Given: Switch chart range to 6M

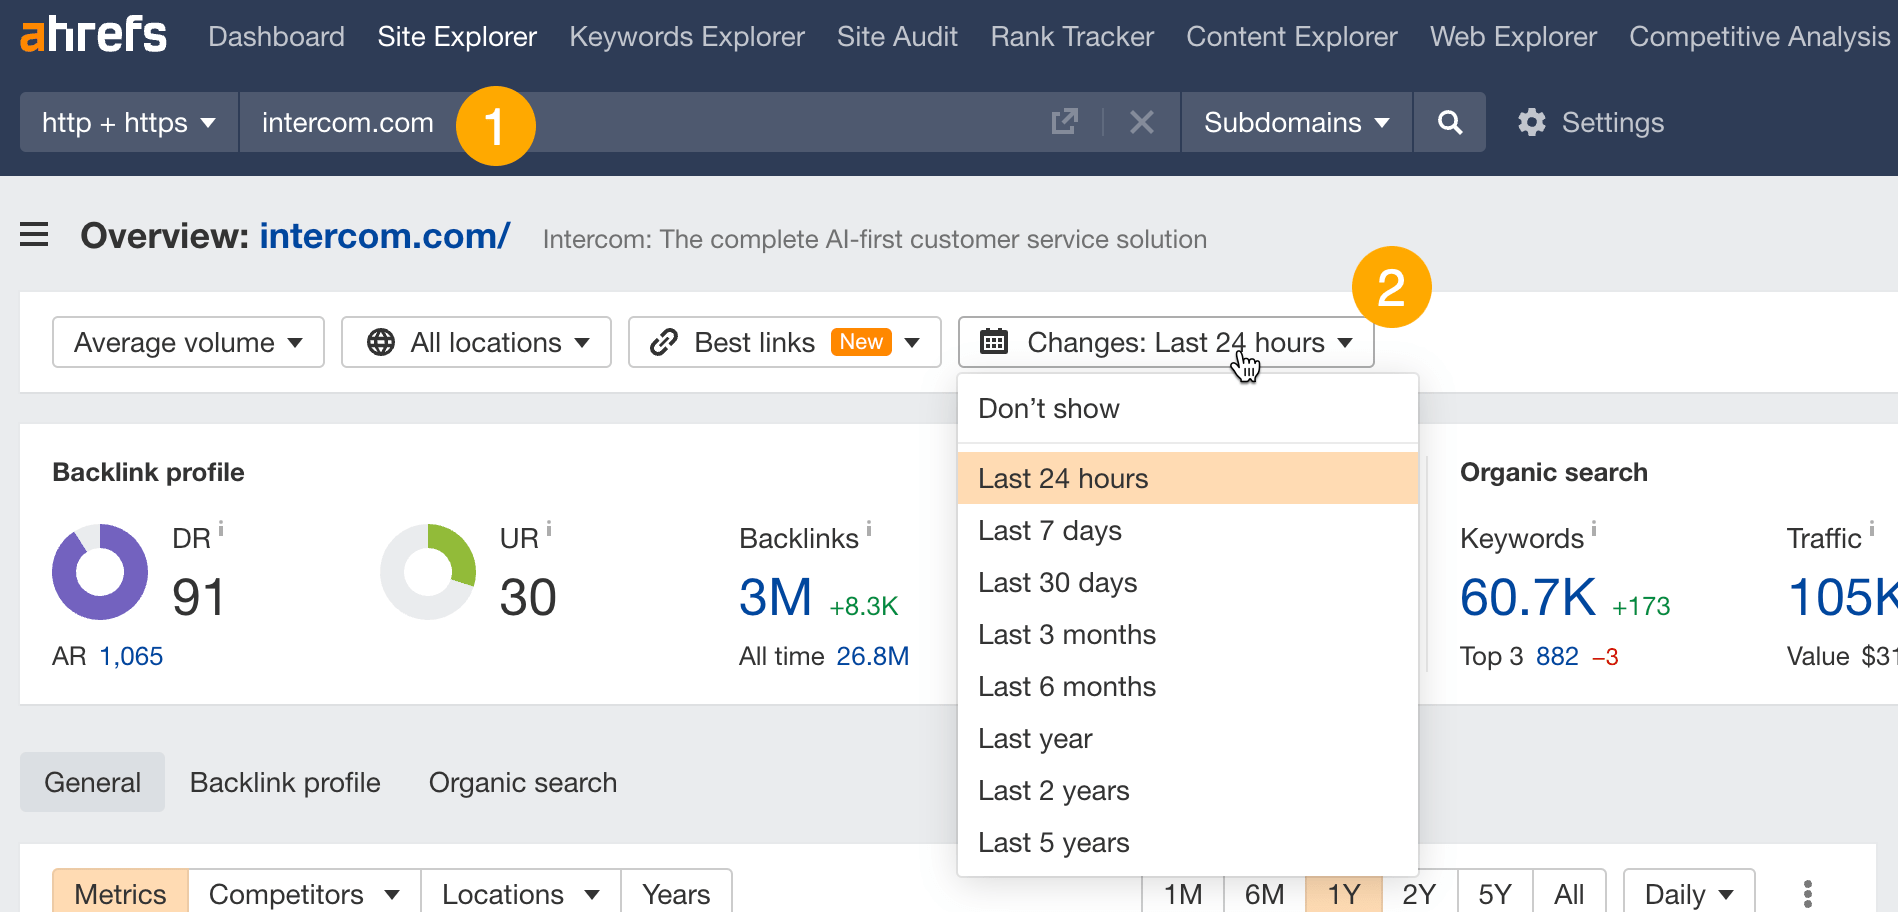Looking at the screenshot, I should [x=1263, y=893].
